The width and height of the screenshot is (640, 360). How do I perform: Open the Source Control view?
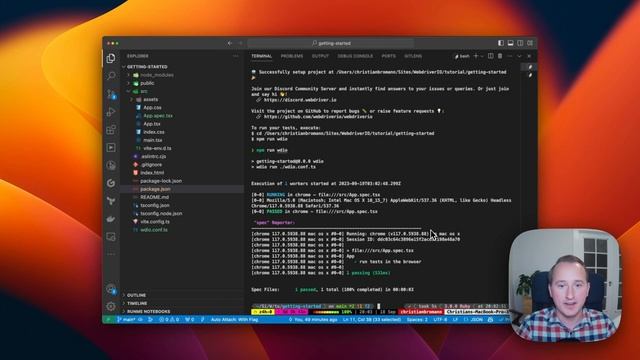[111, 94]
